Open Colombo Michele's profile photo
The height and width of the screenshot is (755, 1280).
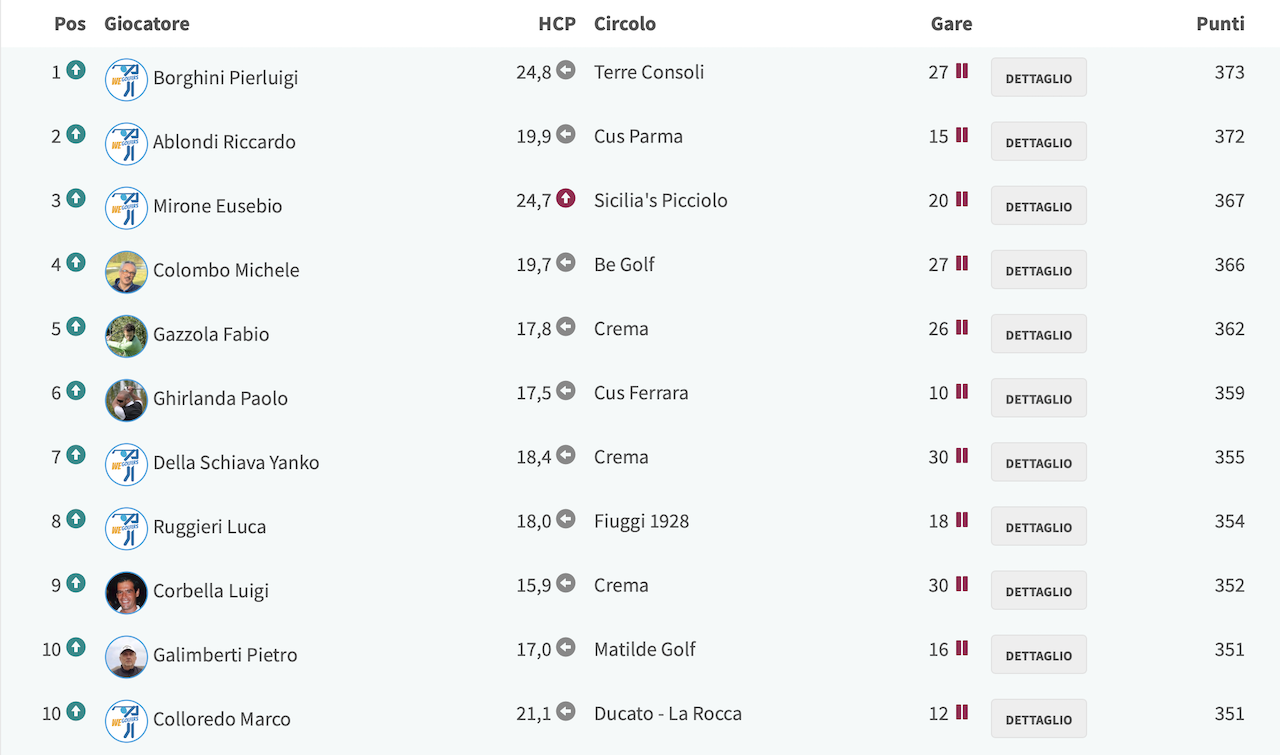tap(127, 271)
